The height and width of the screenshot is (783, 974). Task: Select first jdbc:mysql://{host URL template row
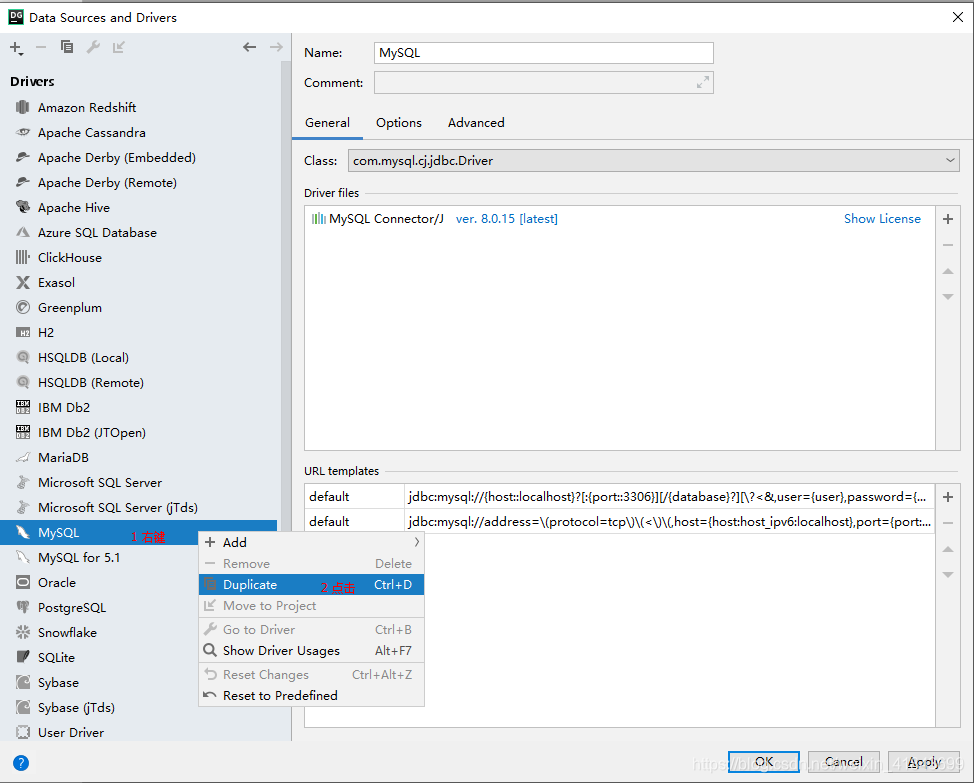point(619,497)
